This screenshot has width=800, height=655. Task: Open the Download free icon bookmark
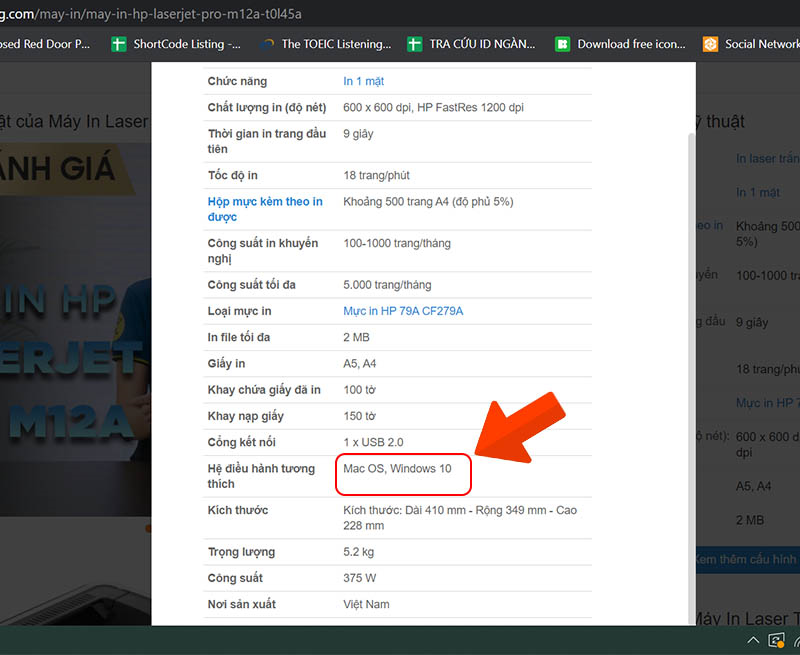(x=620, y=44)
